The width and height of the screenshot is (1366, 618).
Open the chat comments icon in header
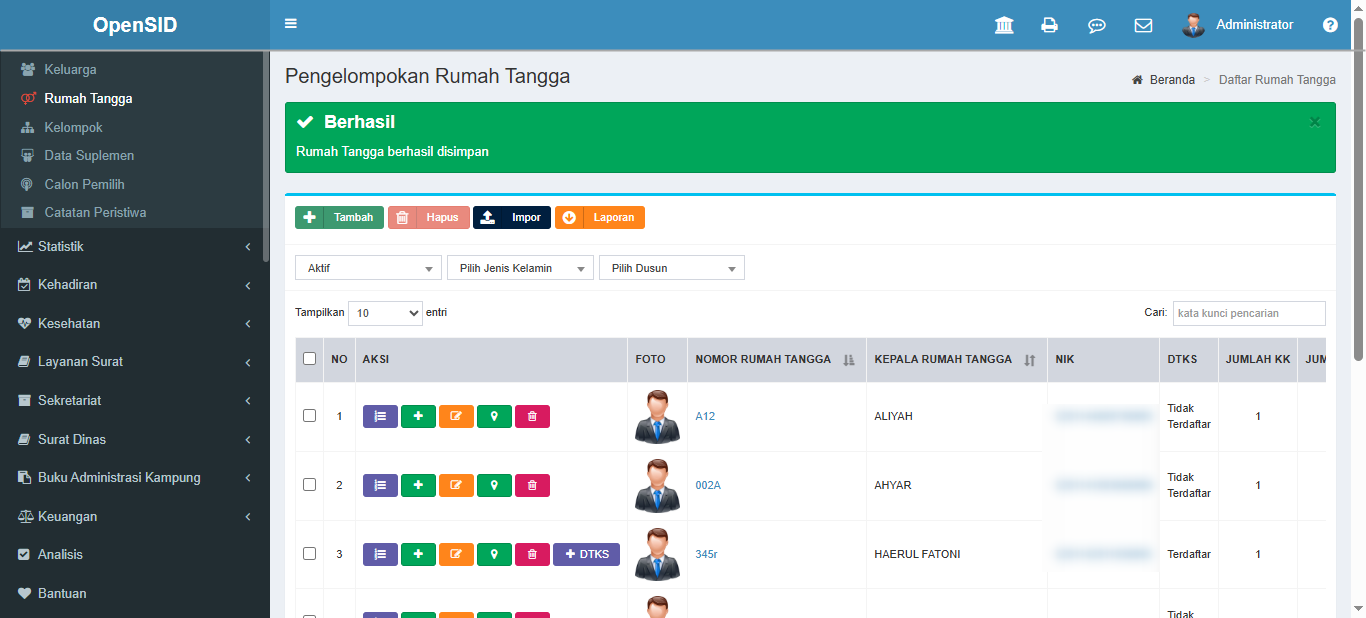tap(1096, 25)
